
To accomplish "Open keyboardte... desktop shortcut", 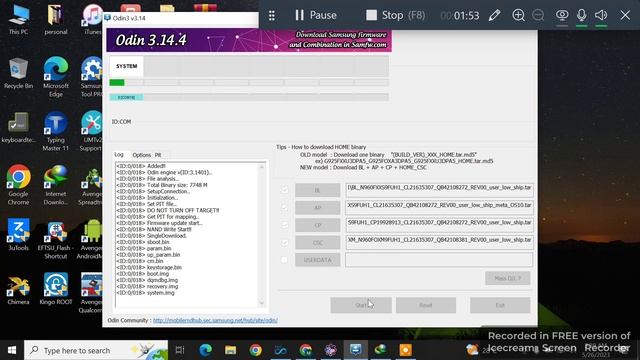I will [x=18, y=128].
